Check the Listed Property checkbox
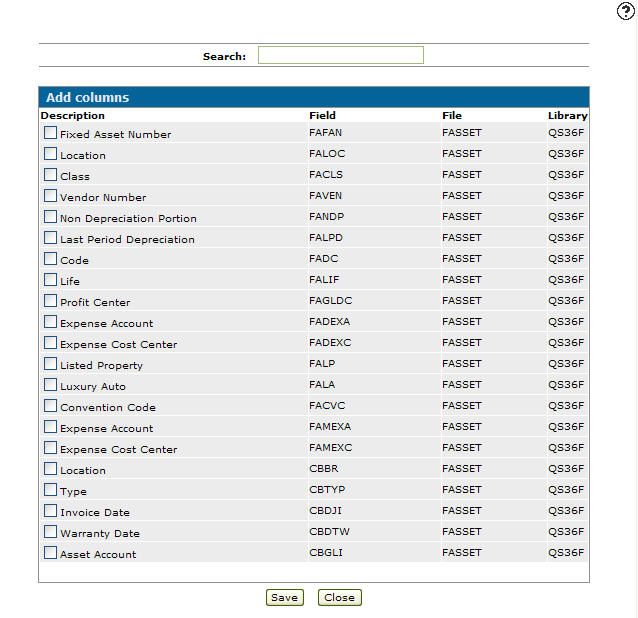The height and width of the screenshot is (618, 638). pos(50,364)
